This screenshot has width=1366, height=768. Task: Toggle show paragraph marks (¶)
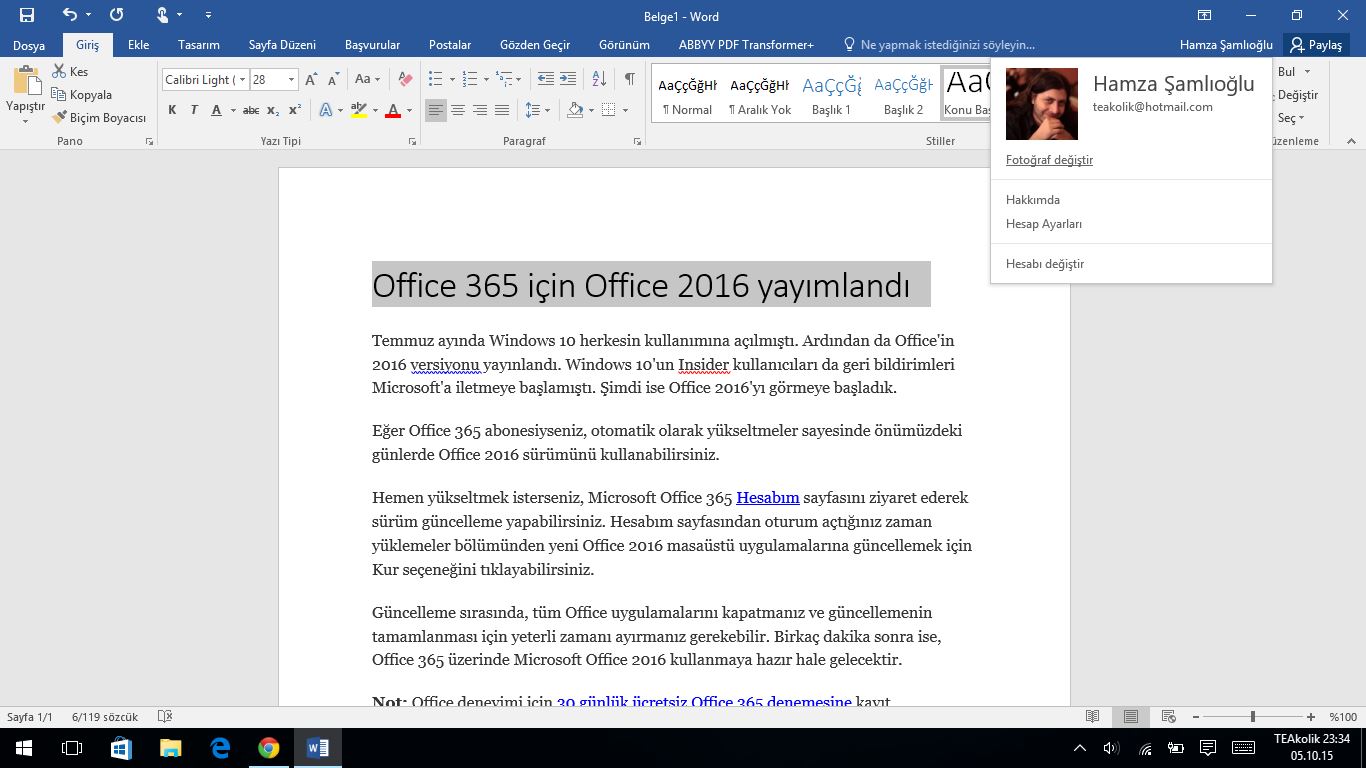coord(629,79)
